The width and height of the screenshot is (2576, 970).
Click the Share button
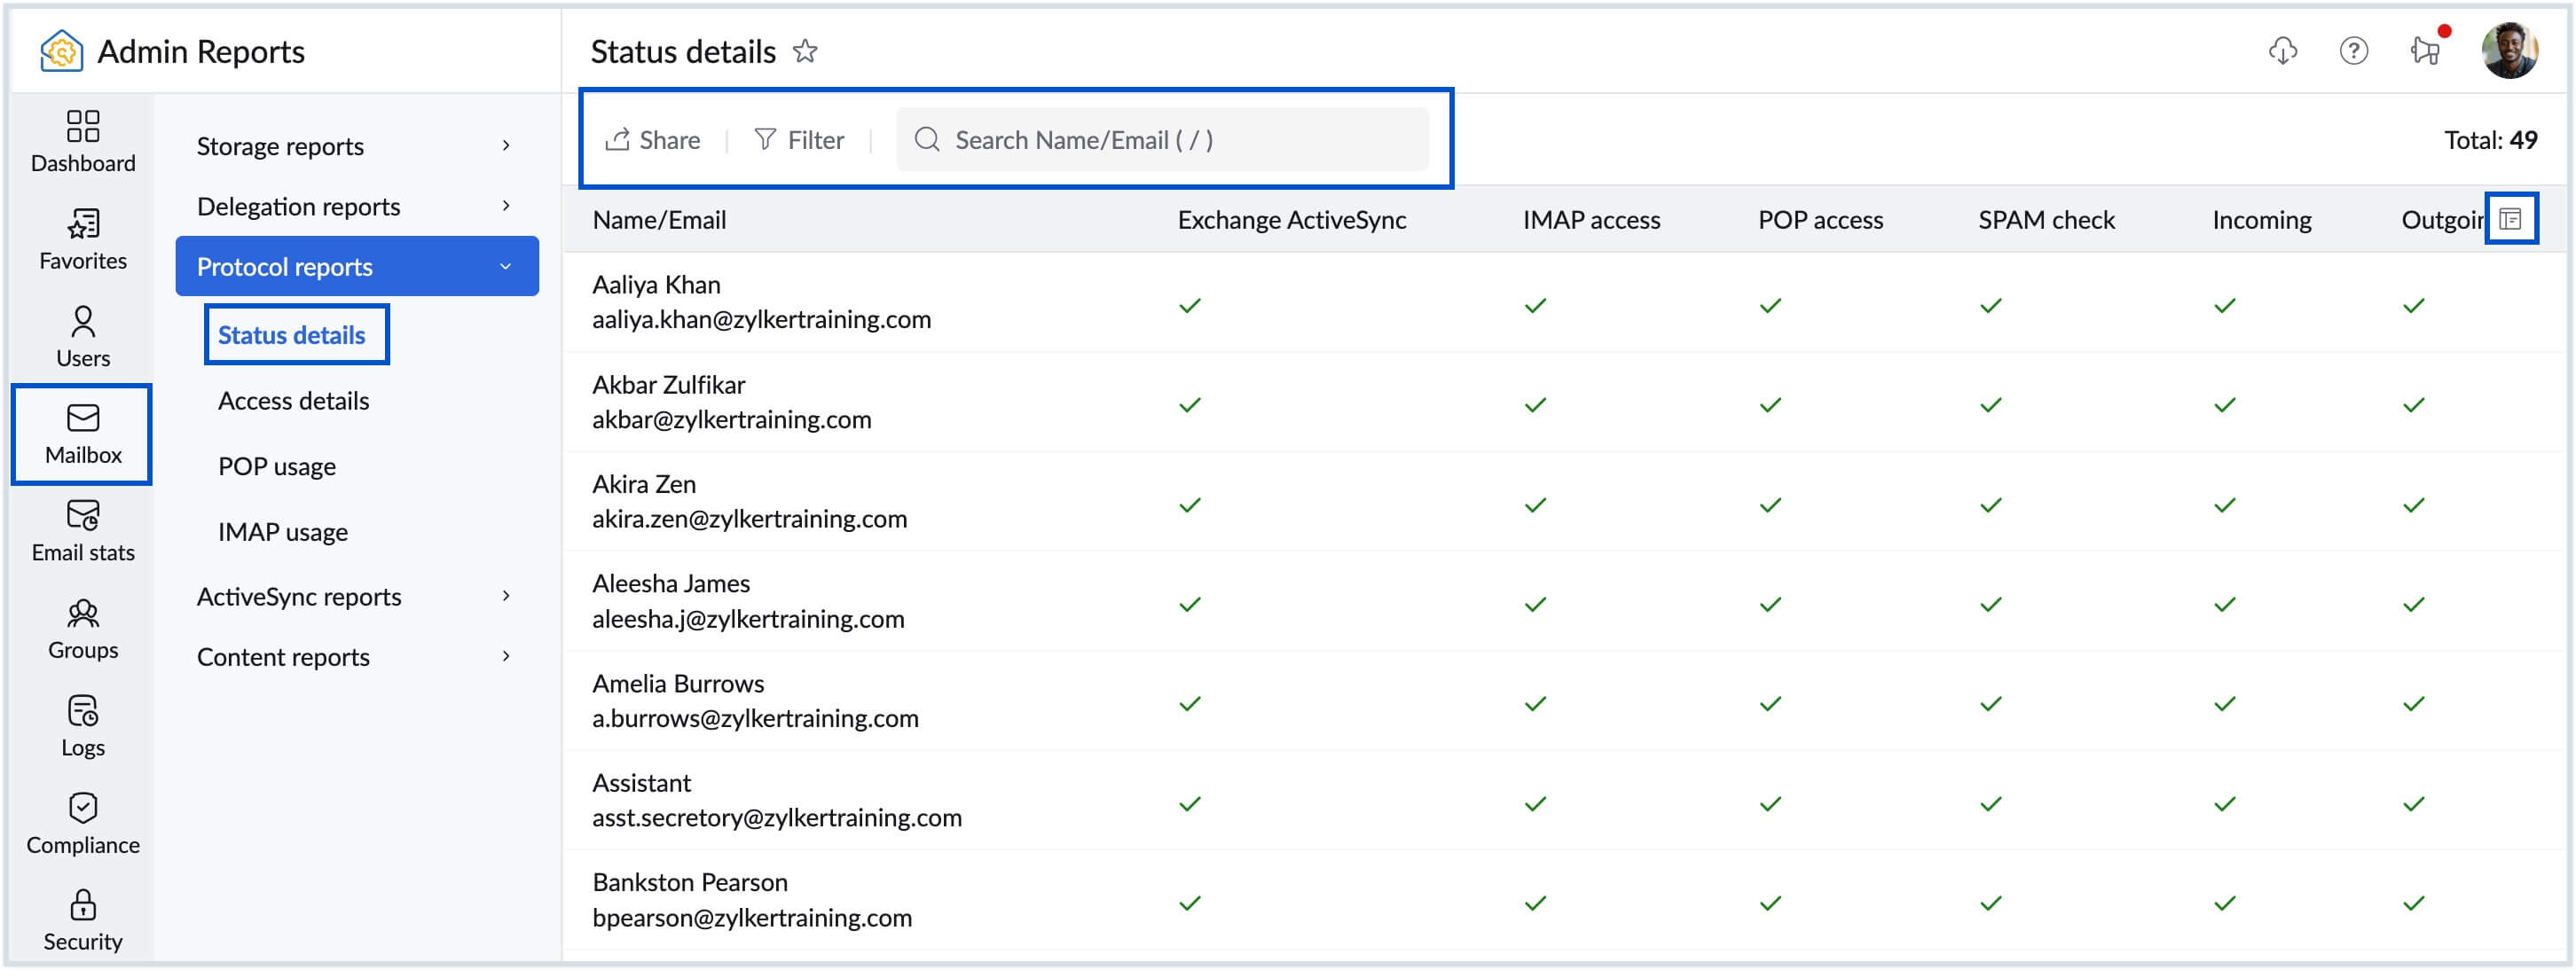[x=653, y=140]
